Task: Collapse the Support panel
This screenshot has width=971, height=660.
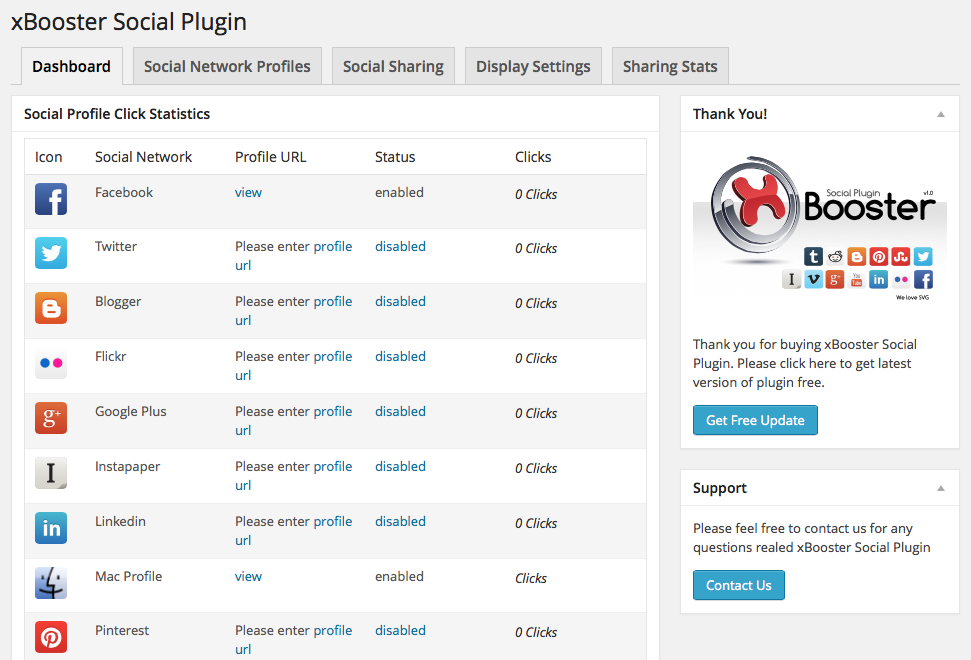Action: (941, 488)
